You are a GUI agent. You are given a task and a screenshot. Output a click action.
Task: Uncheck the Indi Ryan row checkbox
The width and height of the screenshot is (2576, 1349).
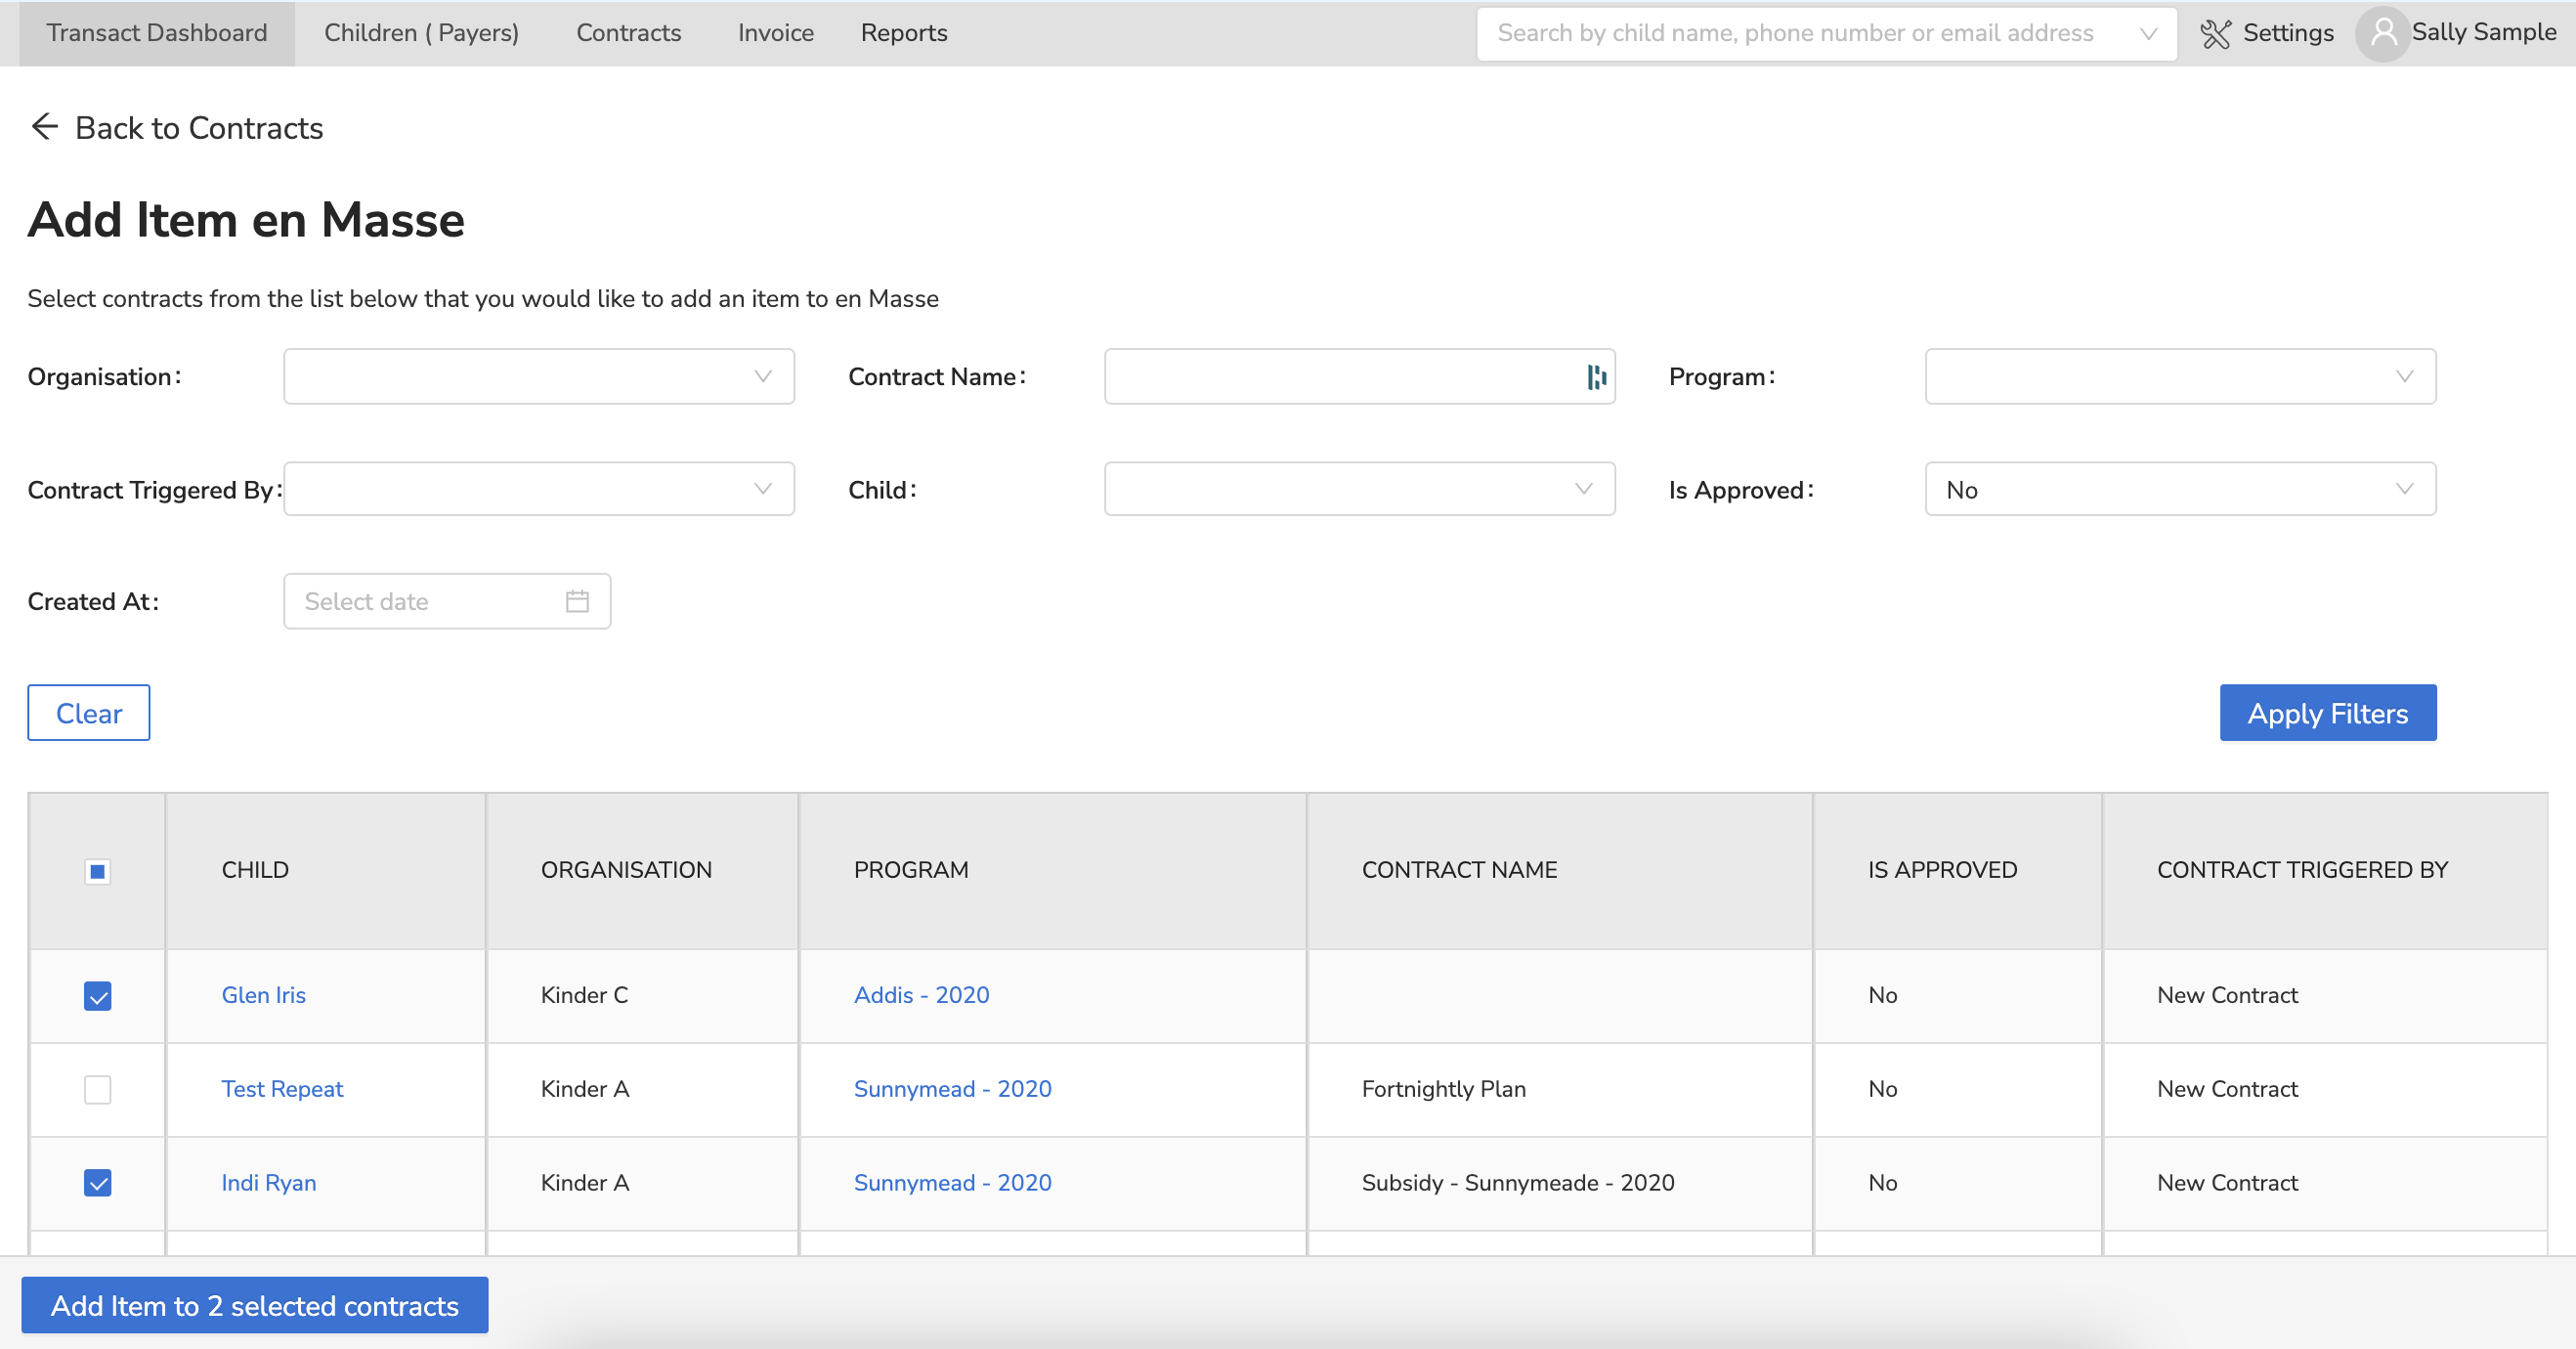point(97,1183)
